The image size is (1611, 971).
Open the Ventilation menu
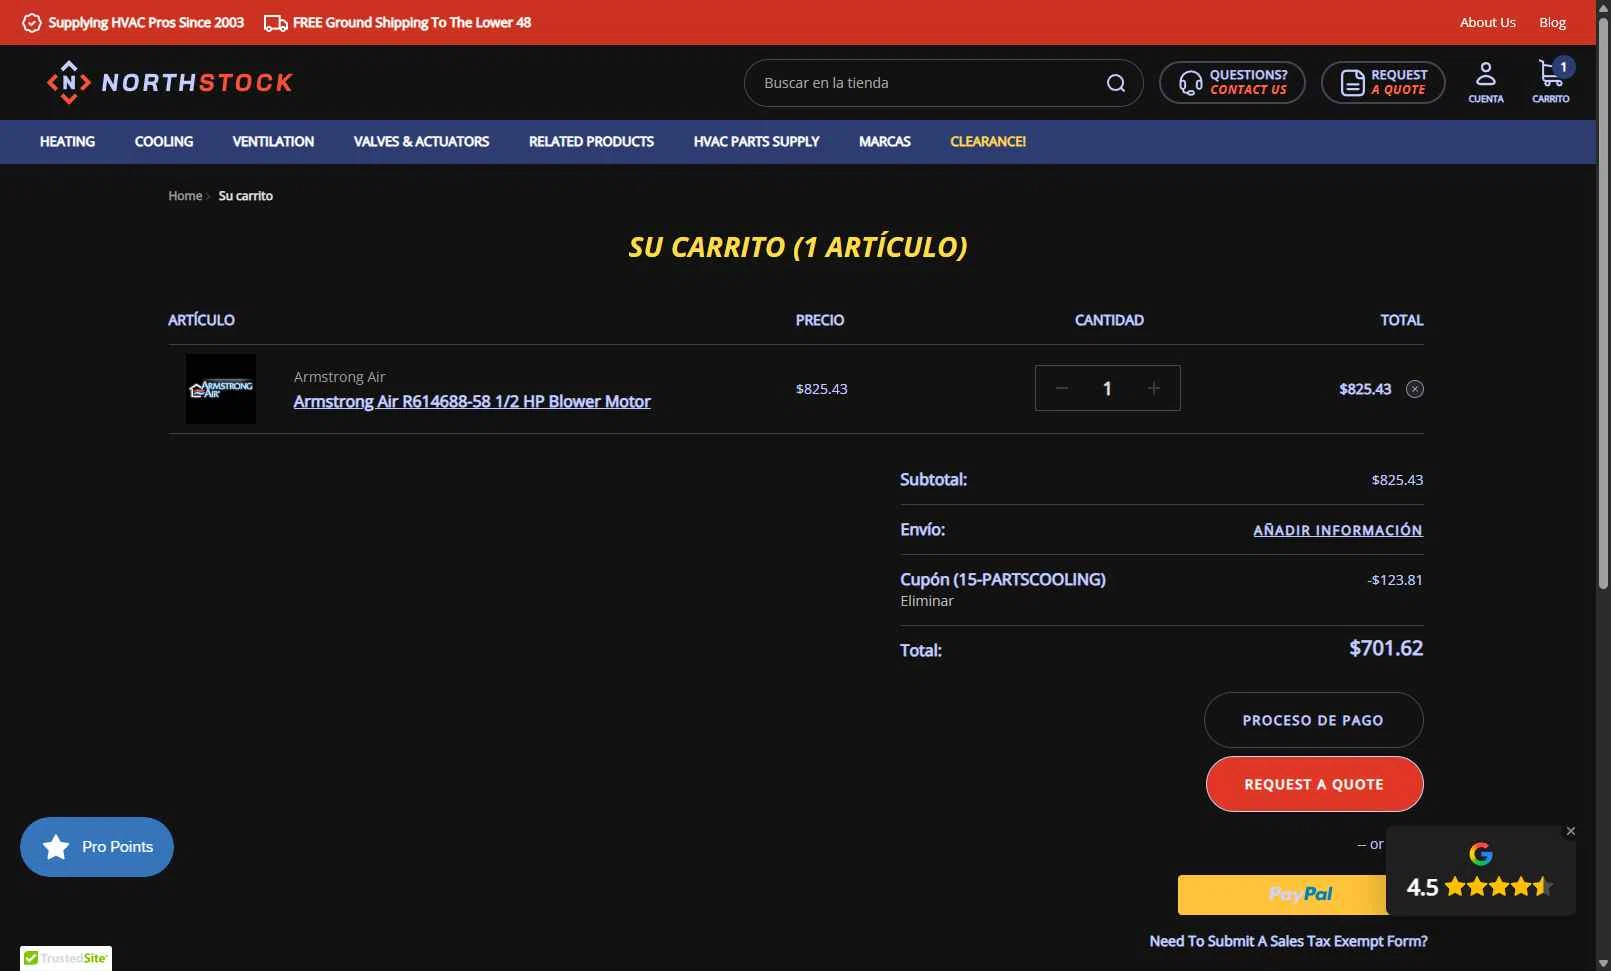pos(273,142)
